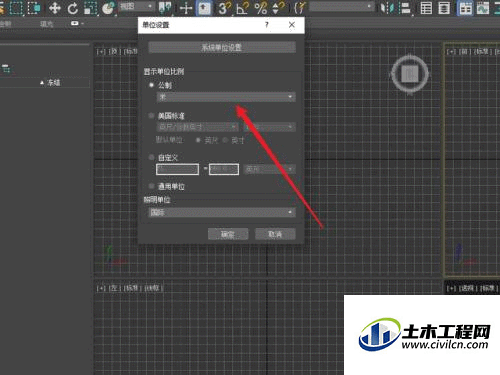Click Edit Named Selection Sets icon
The height and width of the screenshot is (375, 500).
(300, 8)
